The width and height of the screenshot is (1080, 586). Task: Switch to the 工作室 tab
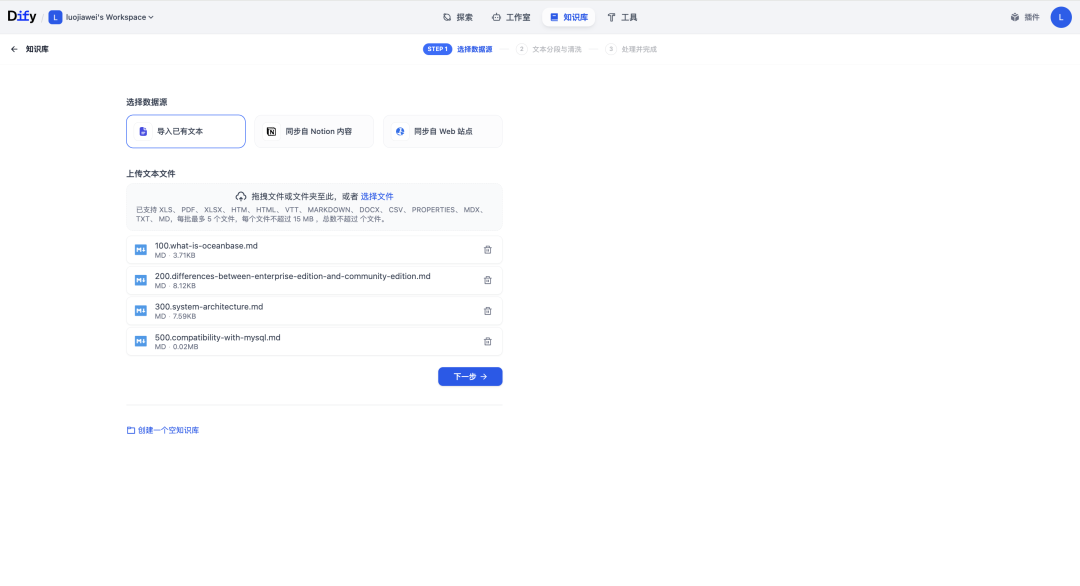click(x=511, y=16)
